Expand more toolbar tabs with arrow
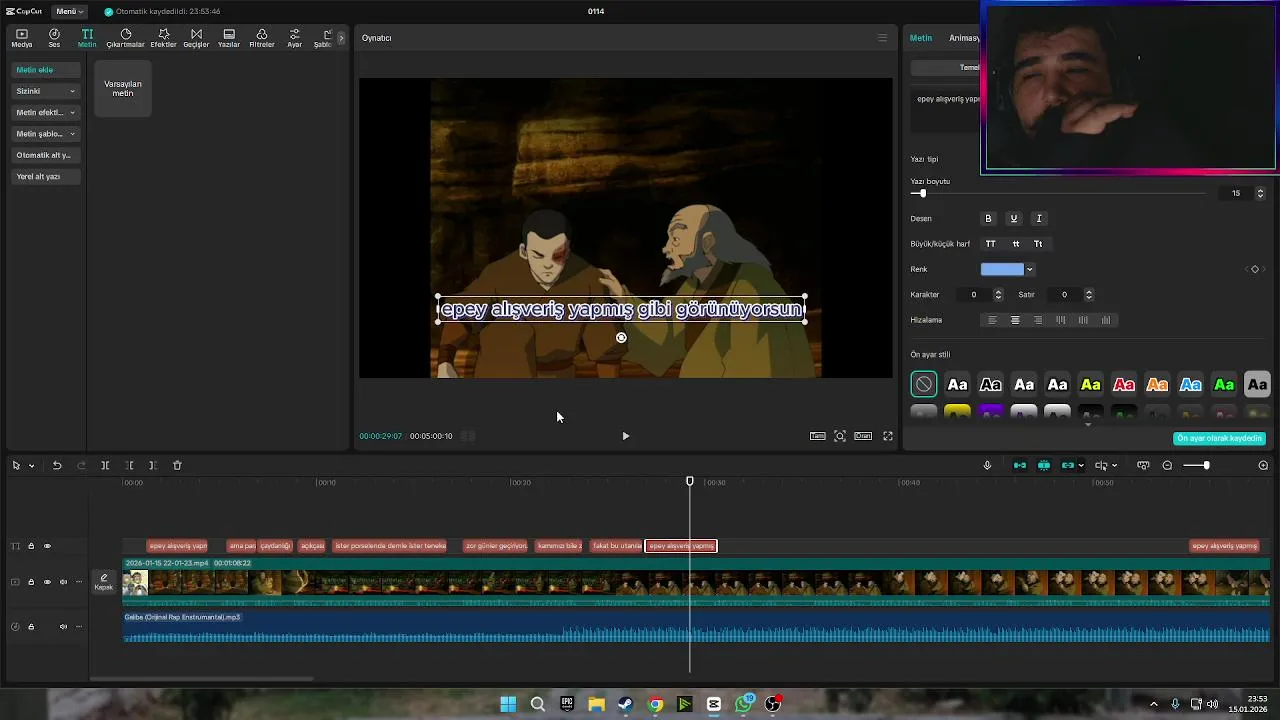 (341, 38)
